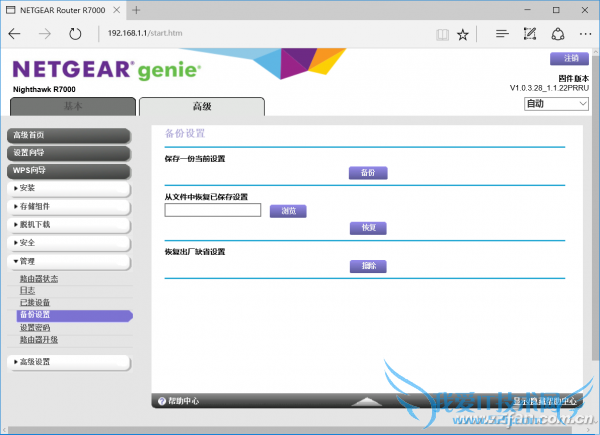
Task: Click the help center question mark icon
Action: point(162,401)
